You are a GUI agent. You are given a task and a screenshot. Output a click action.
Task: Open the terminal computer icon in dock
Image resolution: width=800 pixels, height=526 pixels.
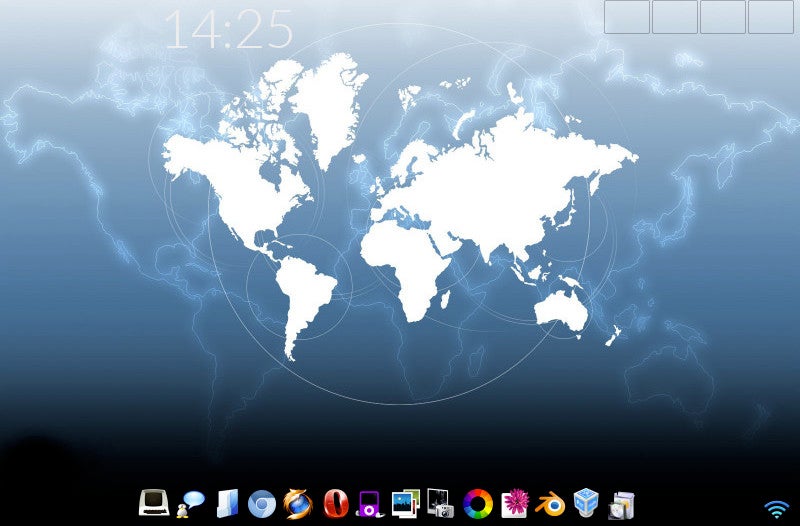coord(154,503)
